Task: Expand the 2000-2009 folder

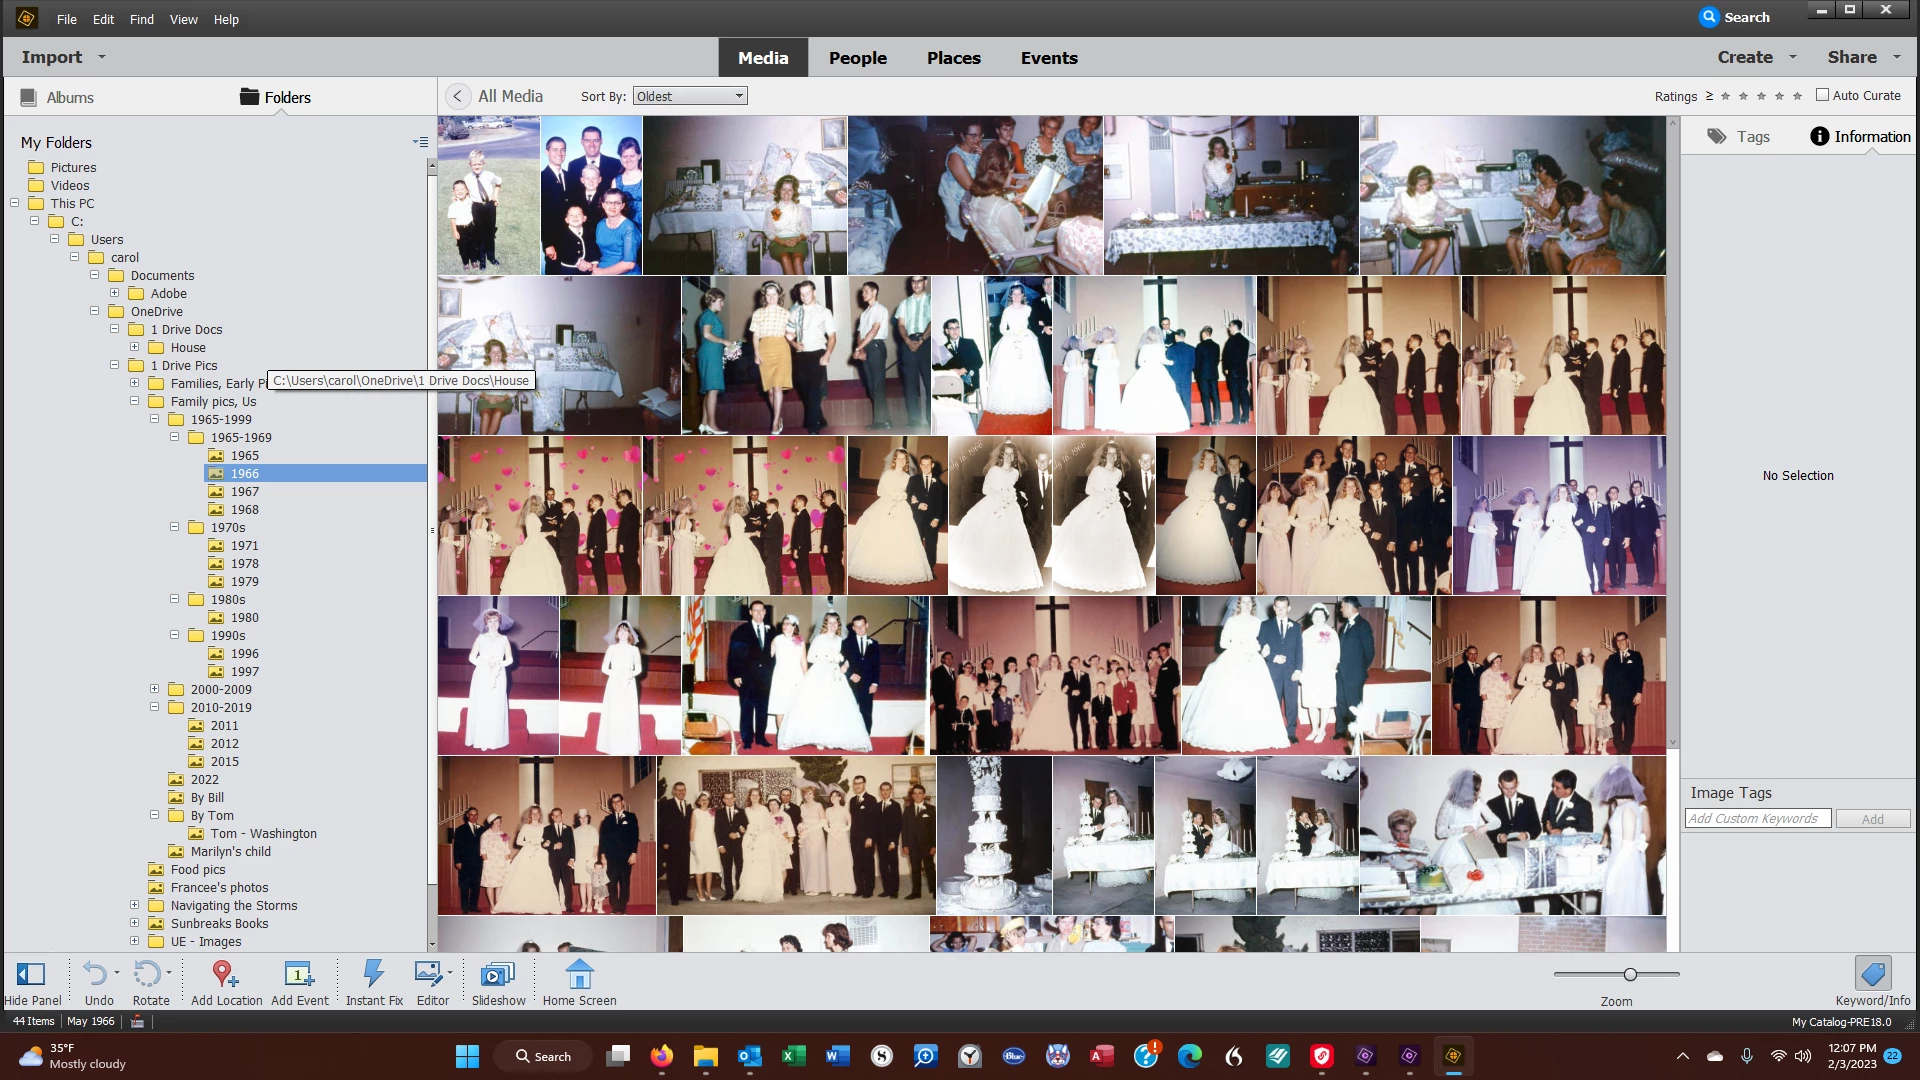Action: click(154, 689)
